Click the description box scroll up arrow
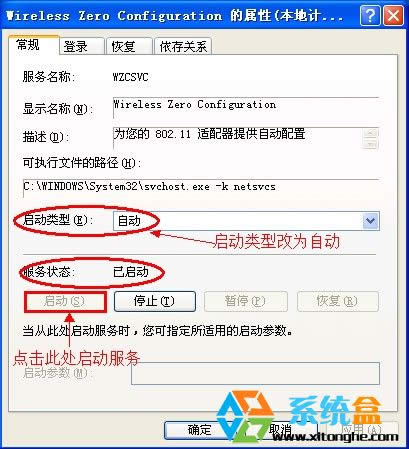This screenshot has height=449, width=409. pos(370,133)
